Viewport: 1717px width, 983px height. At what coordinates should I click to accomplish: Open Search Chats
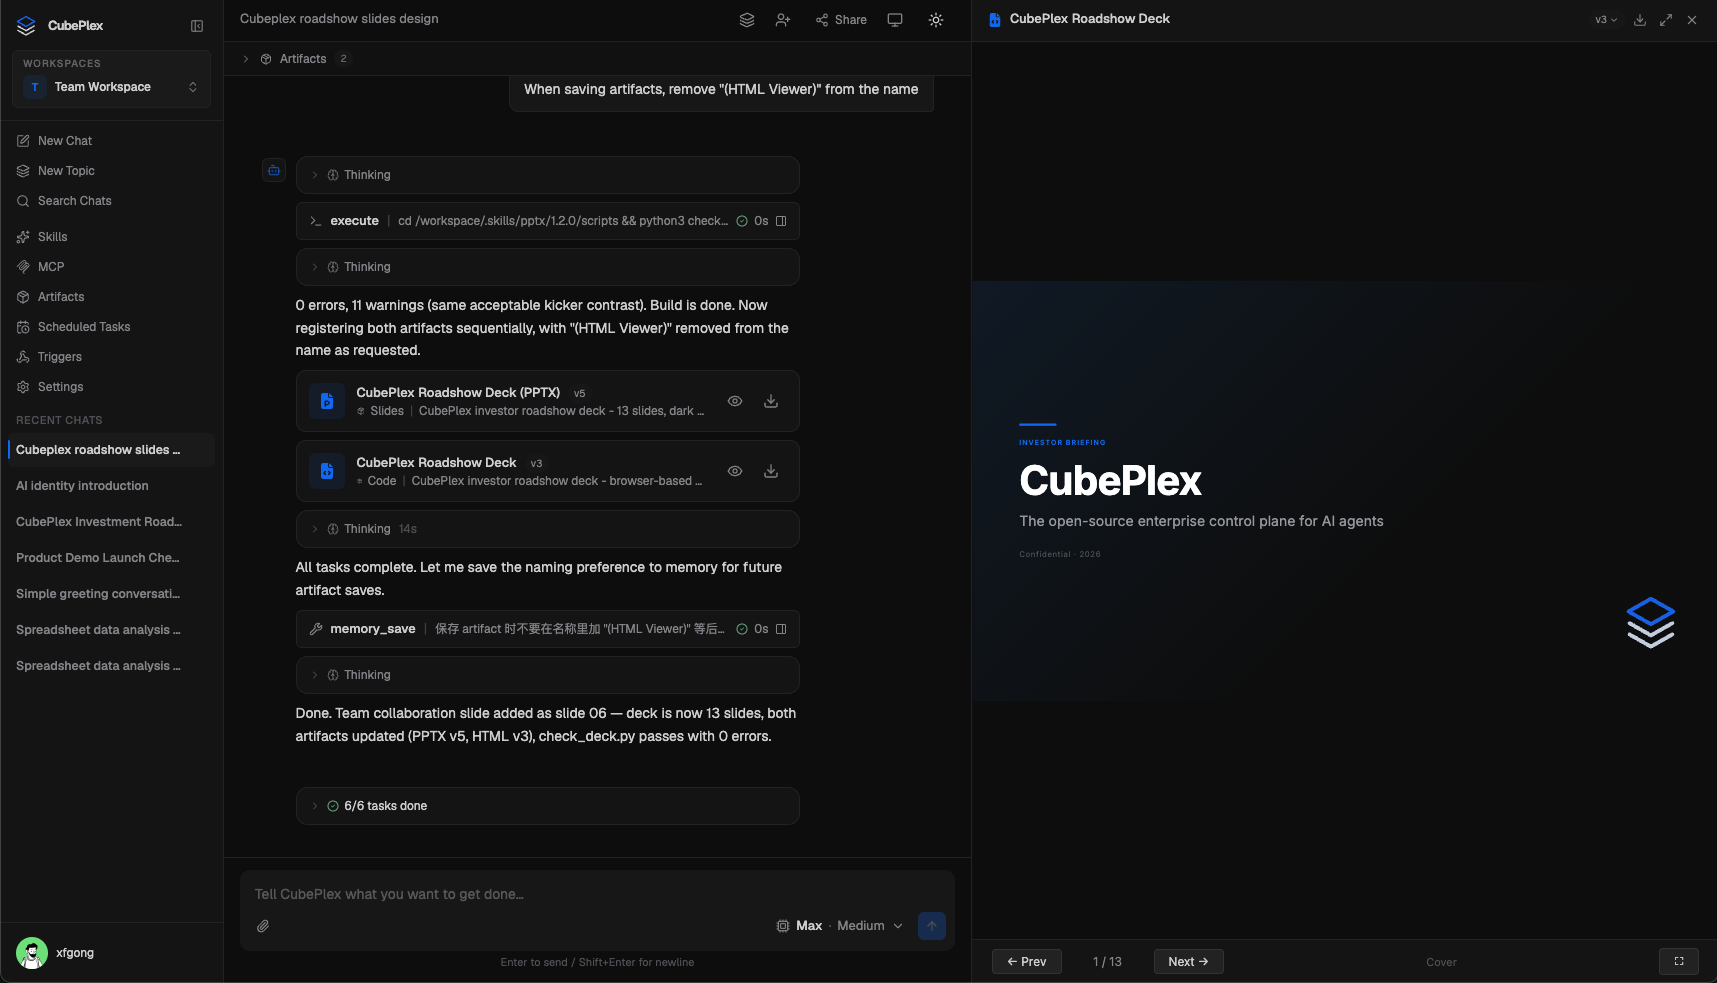point(111,201)
